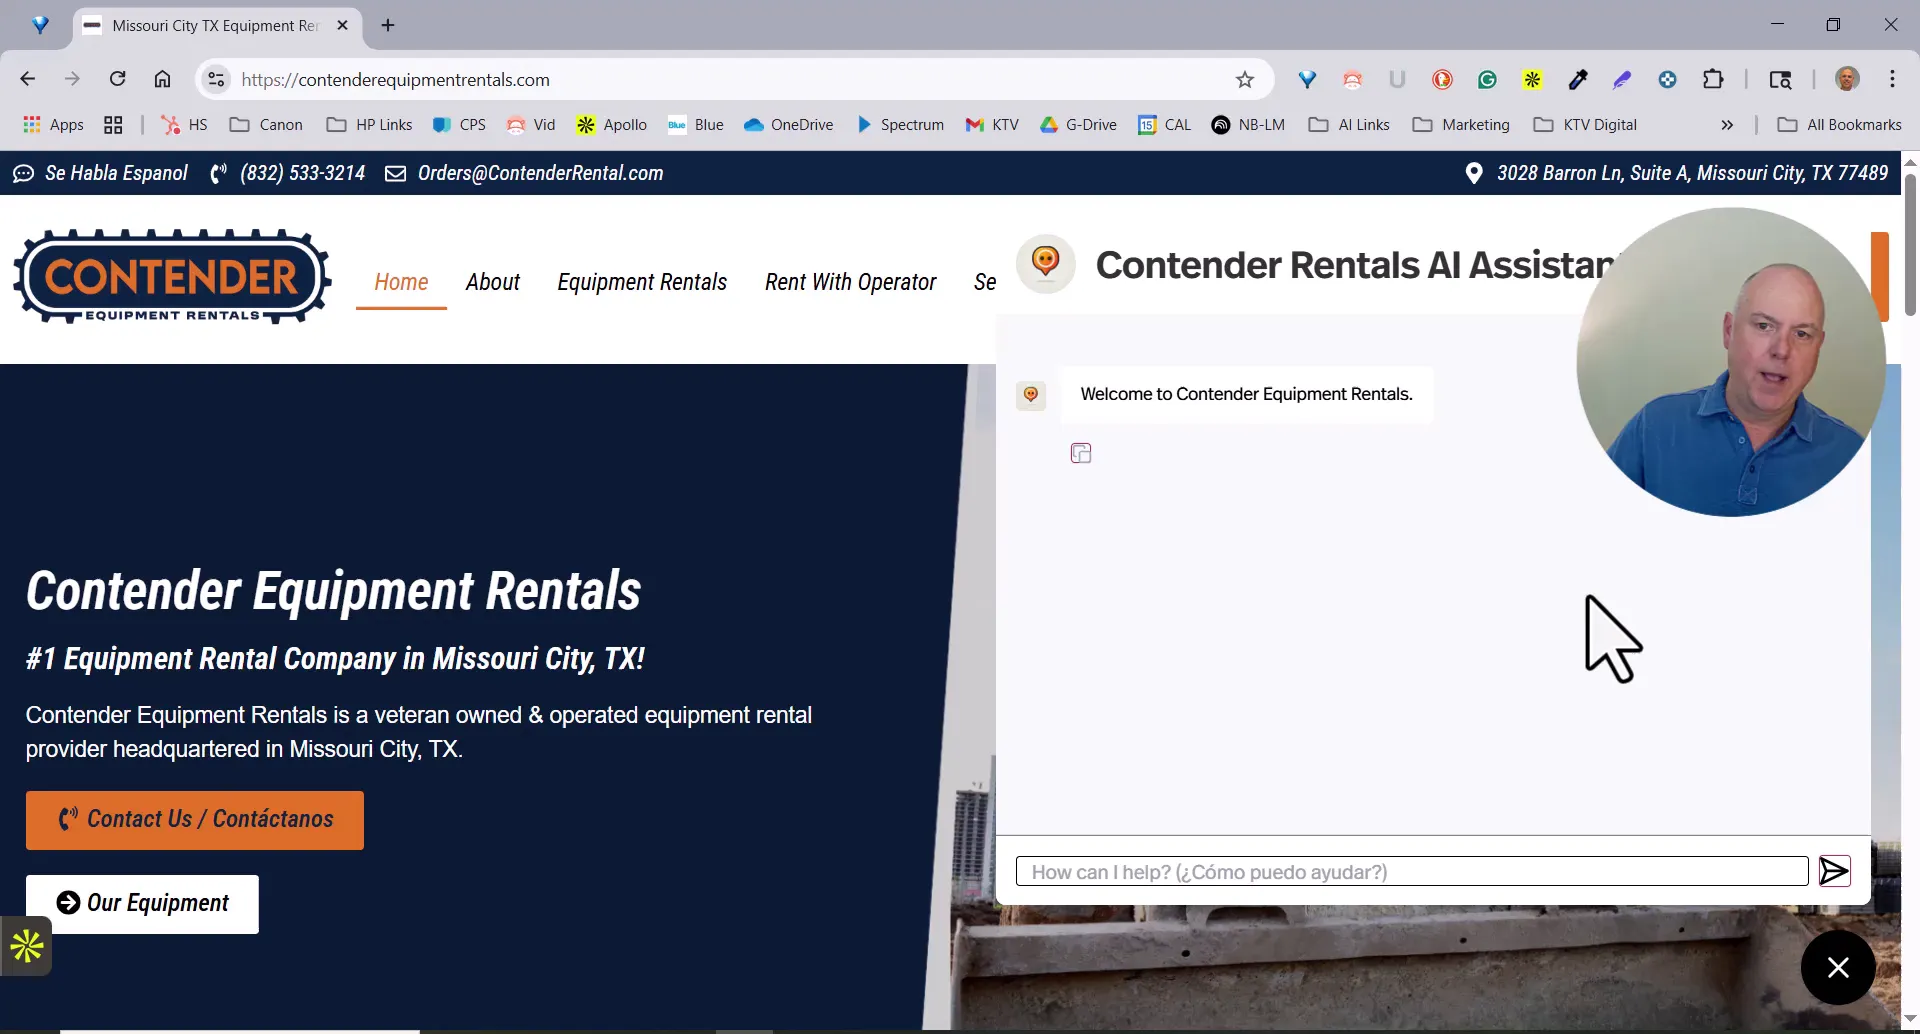Click Contact Us / Contáctanos button
Screen dimensions: 1920x1034
tap(195, 820)
